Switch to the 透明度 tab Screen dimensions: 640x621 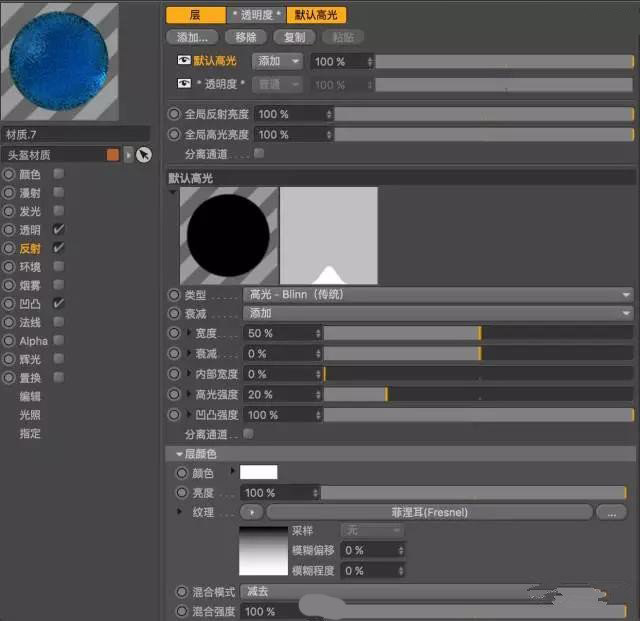[256, 15]
